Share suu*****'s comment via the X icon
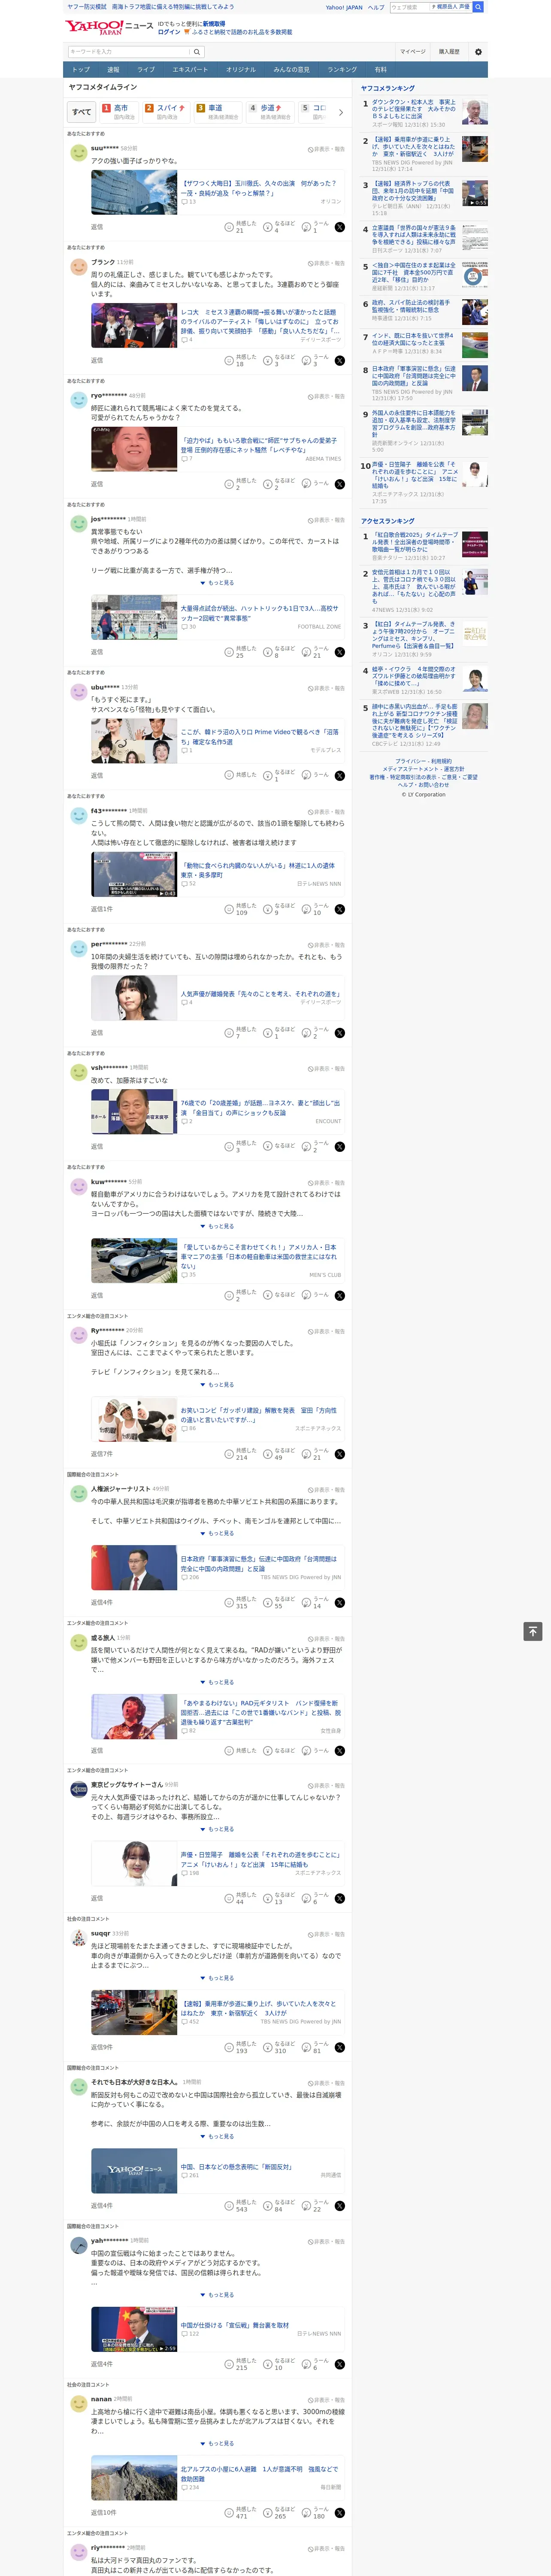Viewport: 551px width, 2576px height. [x=340, y=227]
